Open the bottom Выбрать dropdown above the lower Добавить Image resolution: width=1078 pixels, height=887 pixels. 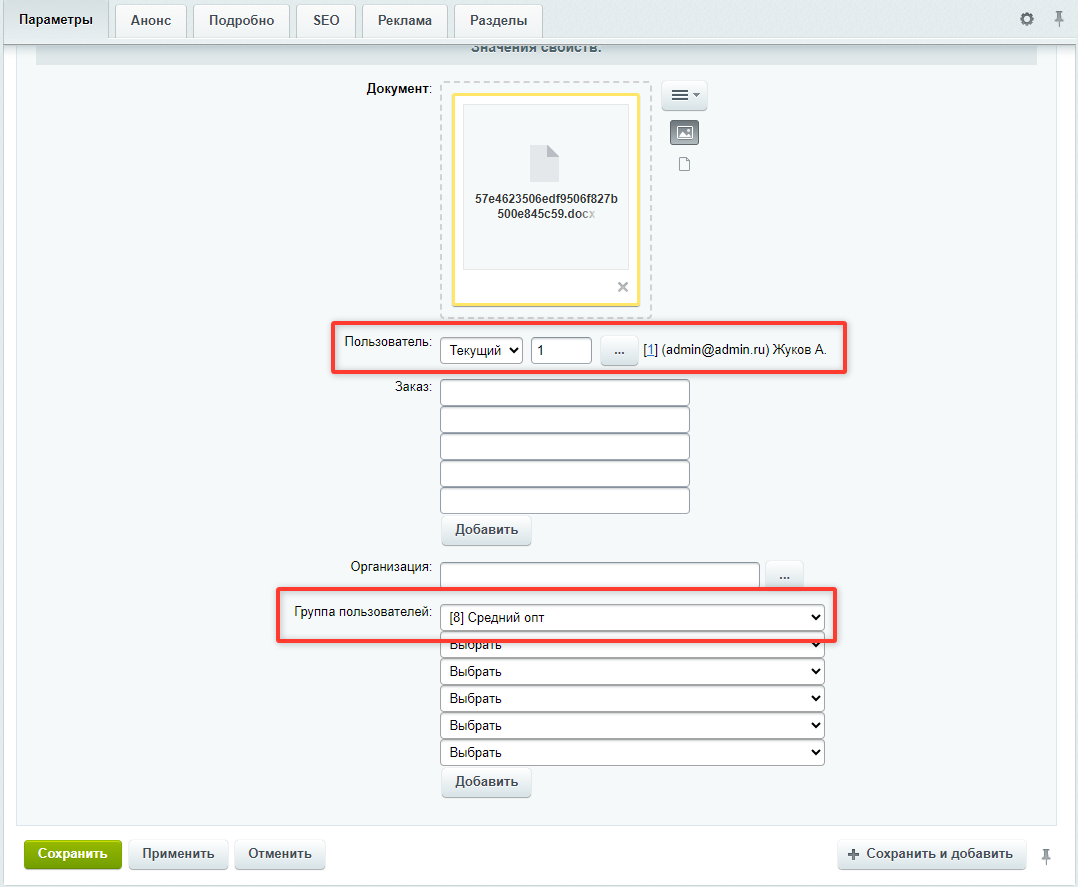point(632,752)
